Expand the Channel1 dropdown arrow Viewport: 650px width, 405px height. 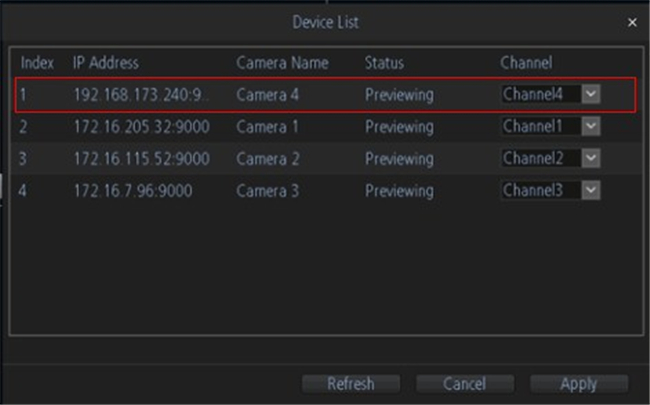coord(591,126)
